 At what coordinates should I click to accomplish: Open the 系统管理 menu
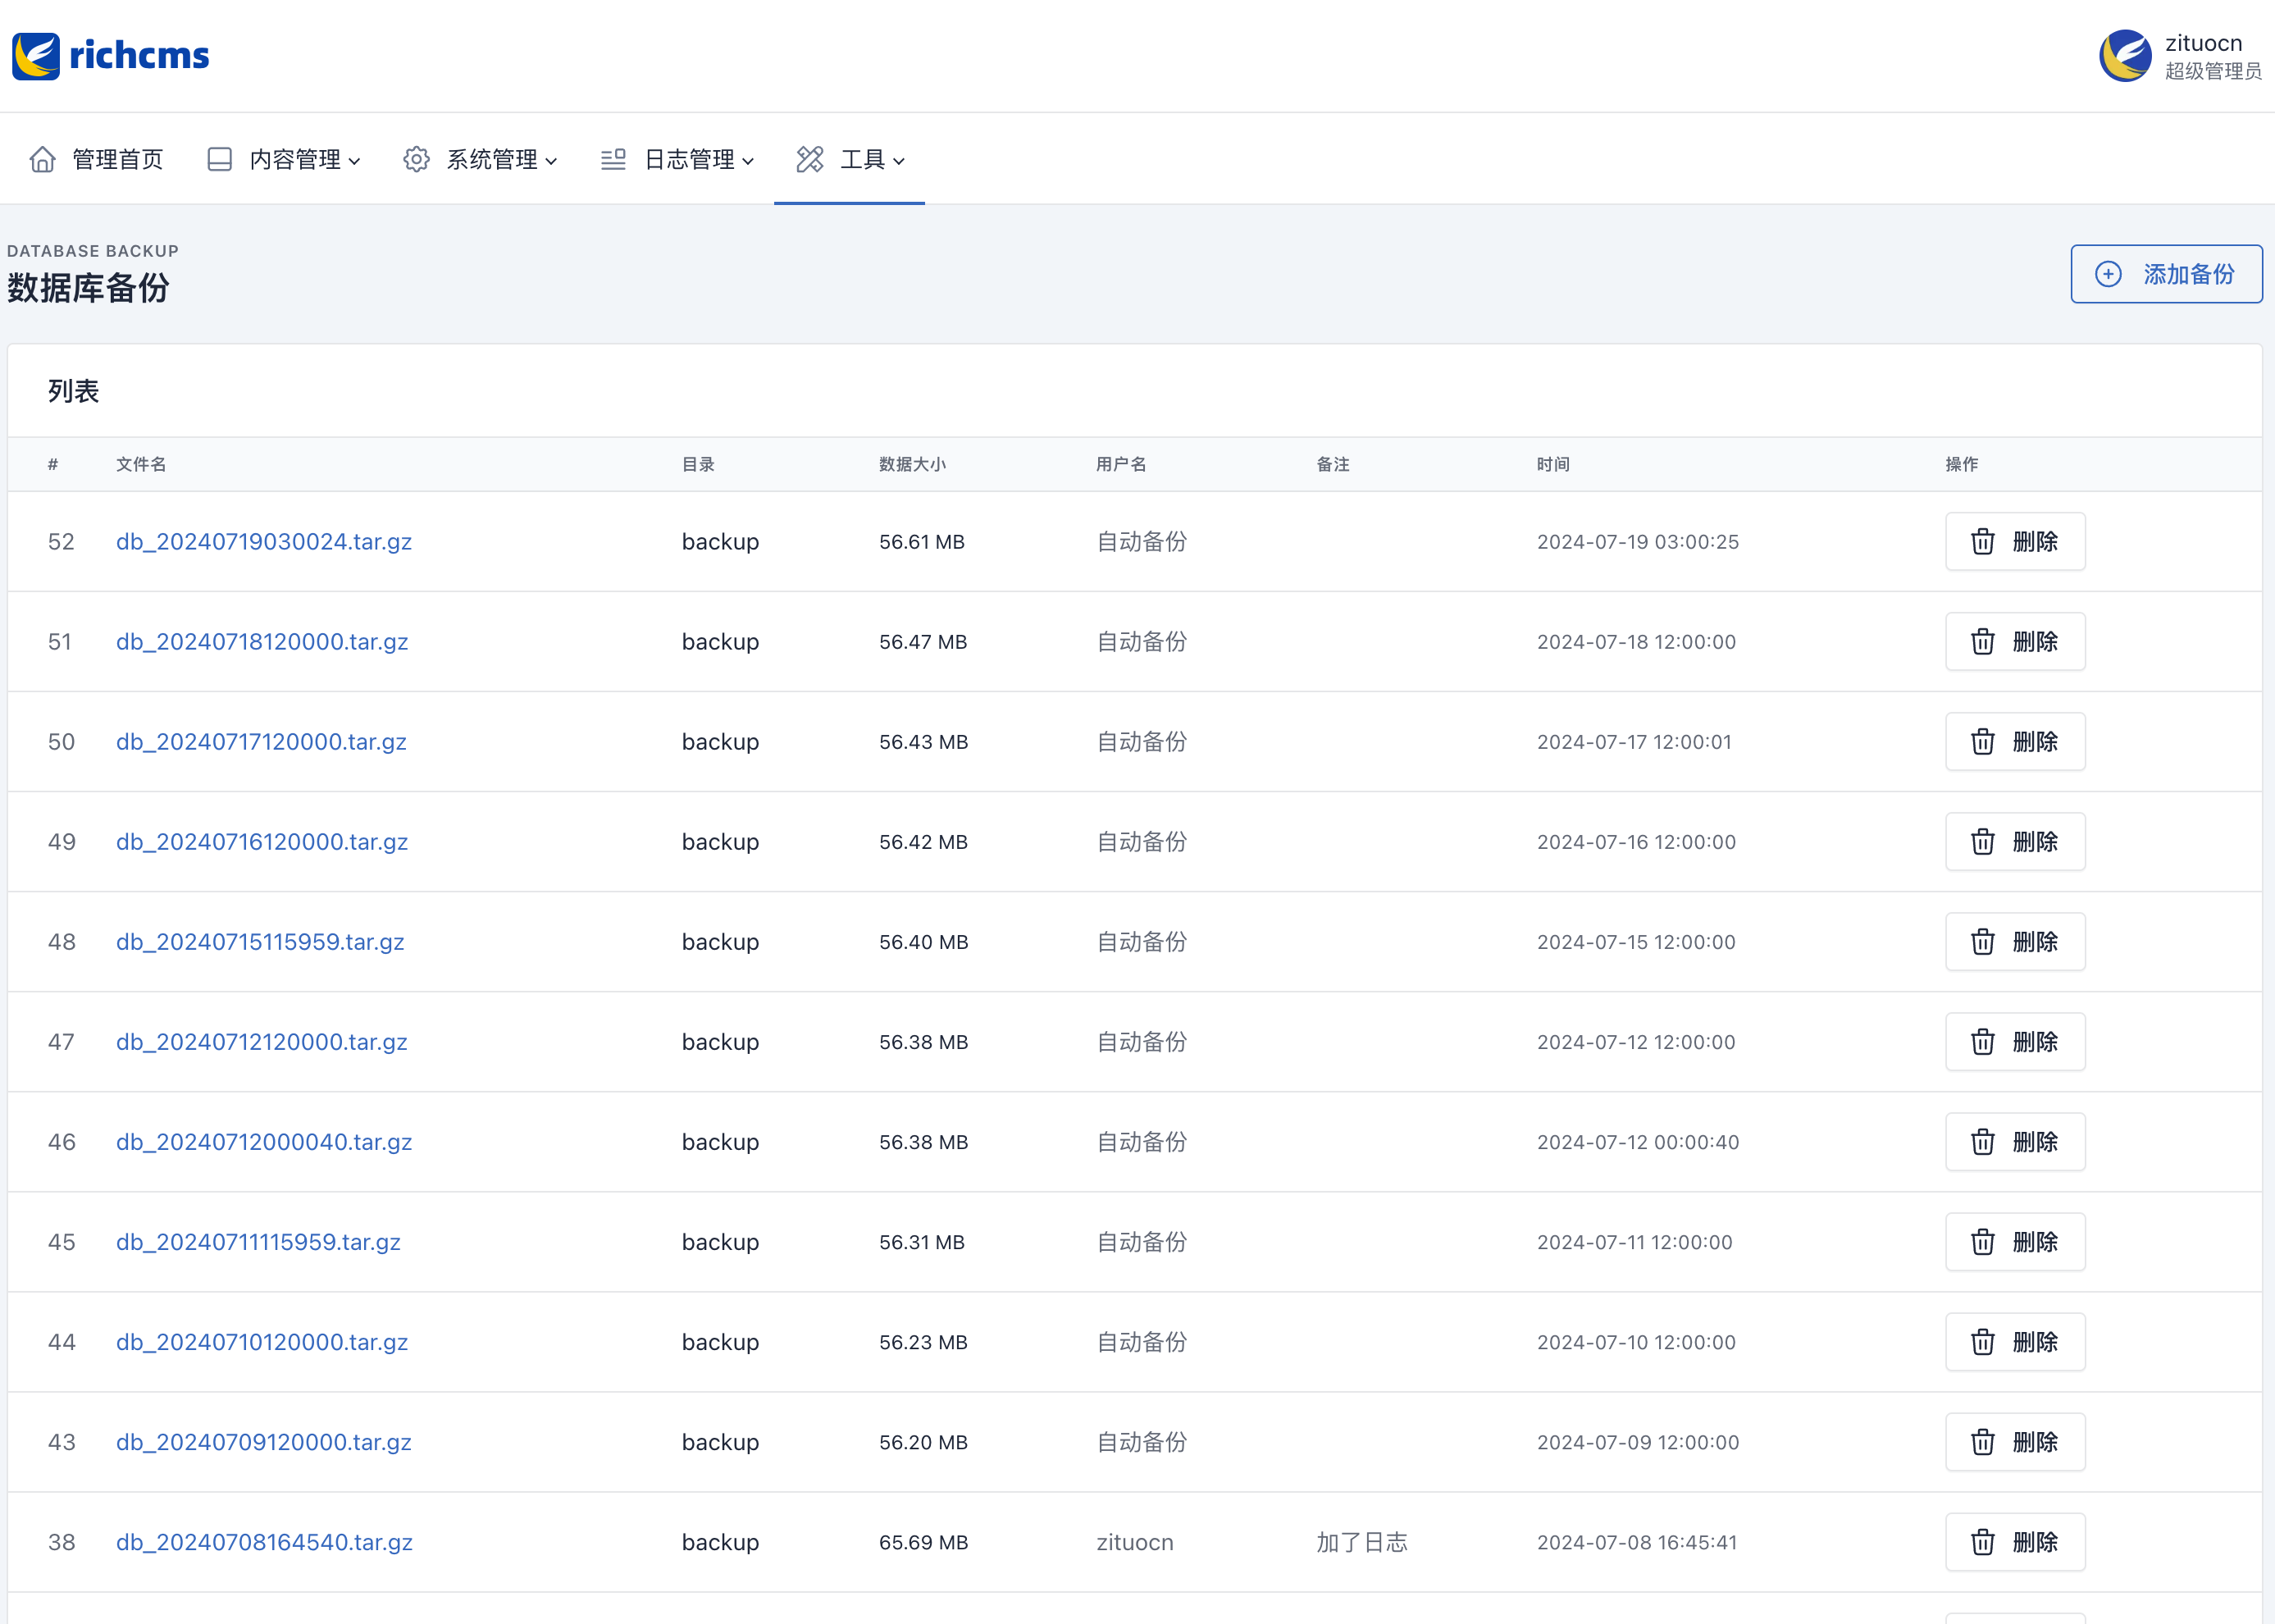(x=481, y=159)
